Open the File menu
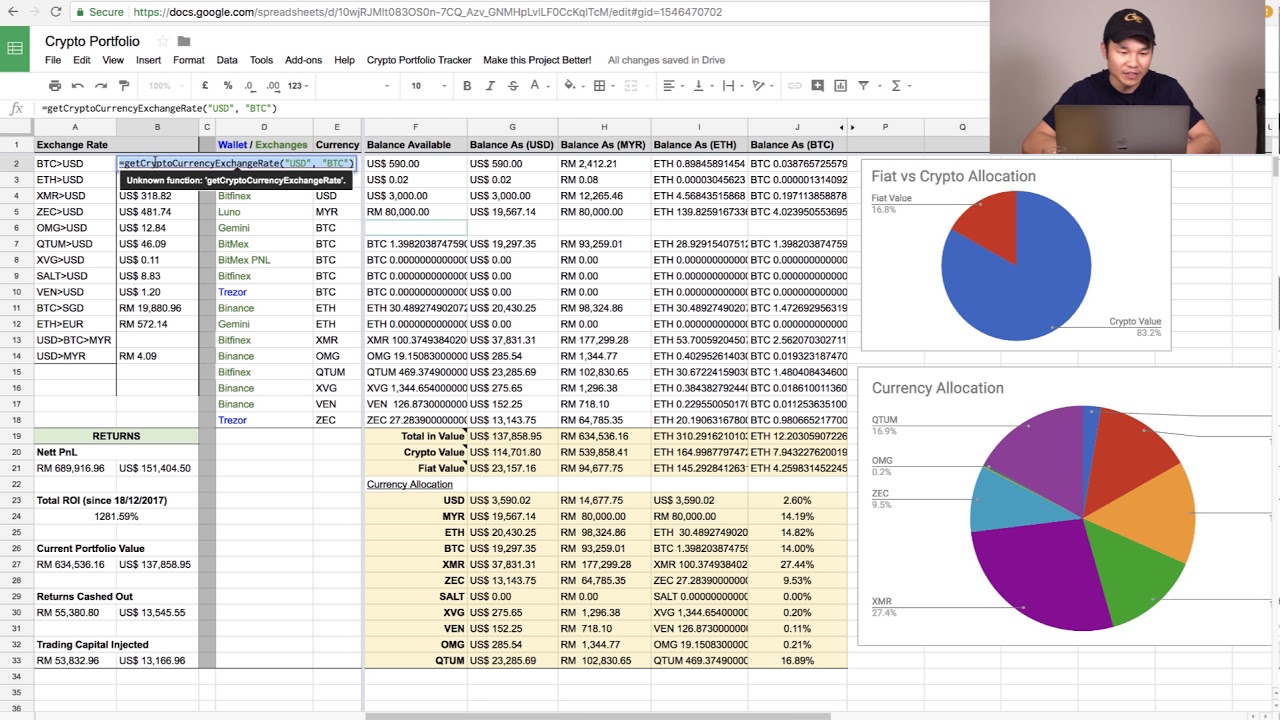Image resolution: width=1280 pixels, height=720 pixels. click(x=53, y=60)
